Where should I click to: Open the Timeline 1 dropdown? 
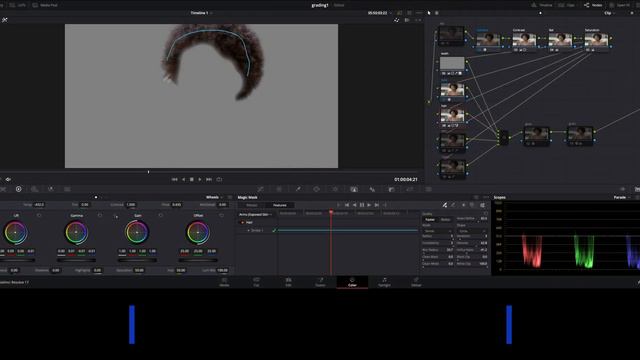(201, 13)
